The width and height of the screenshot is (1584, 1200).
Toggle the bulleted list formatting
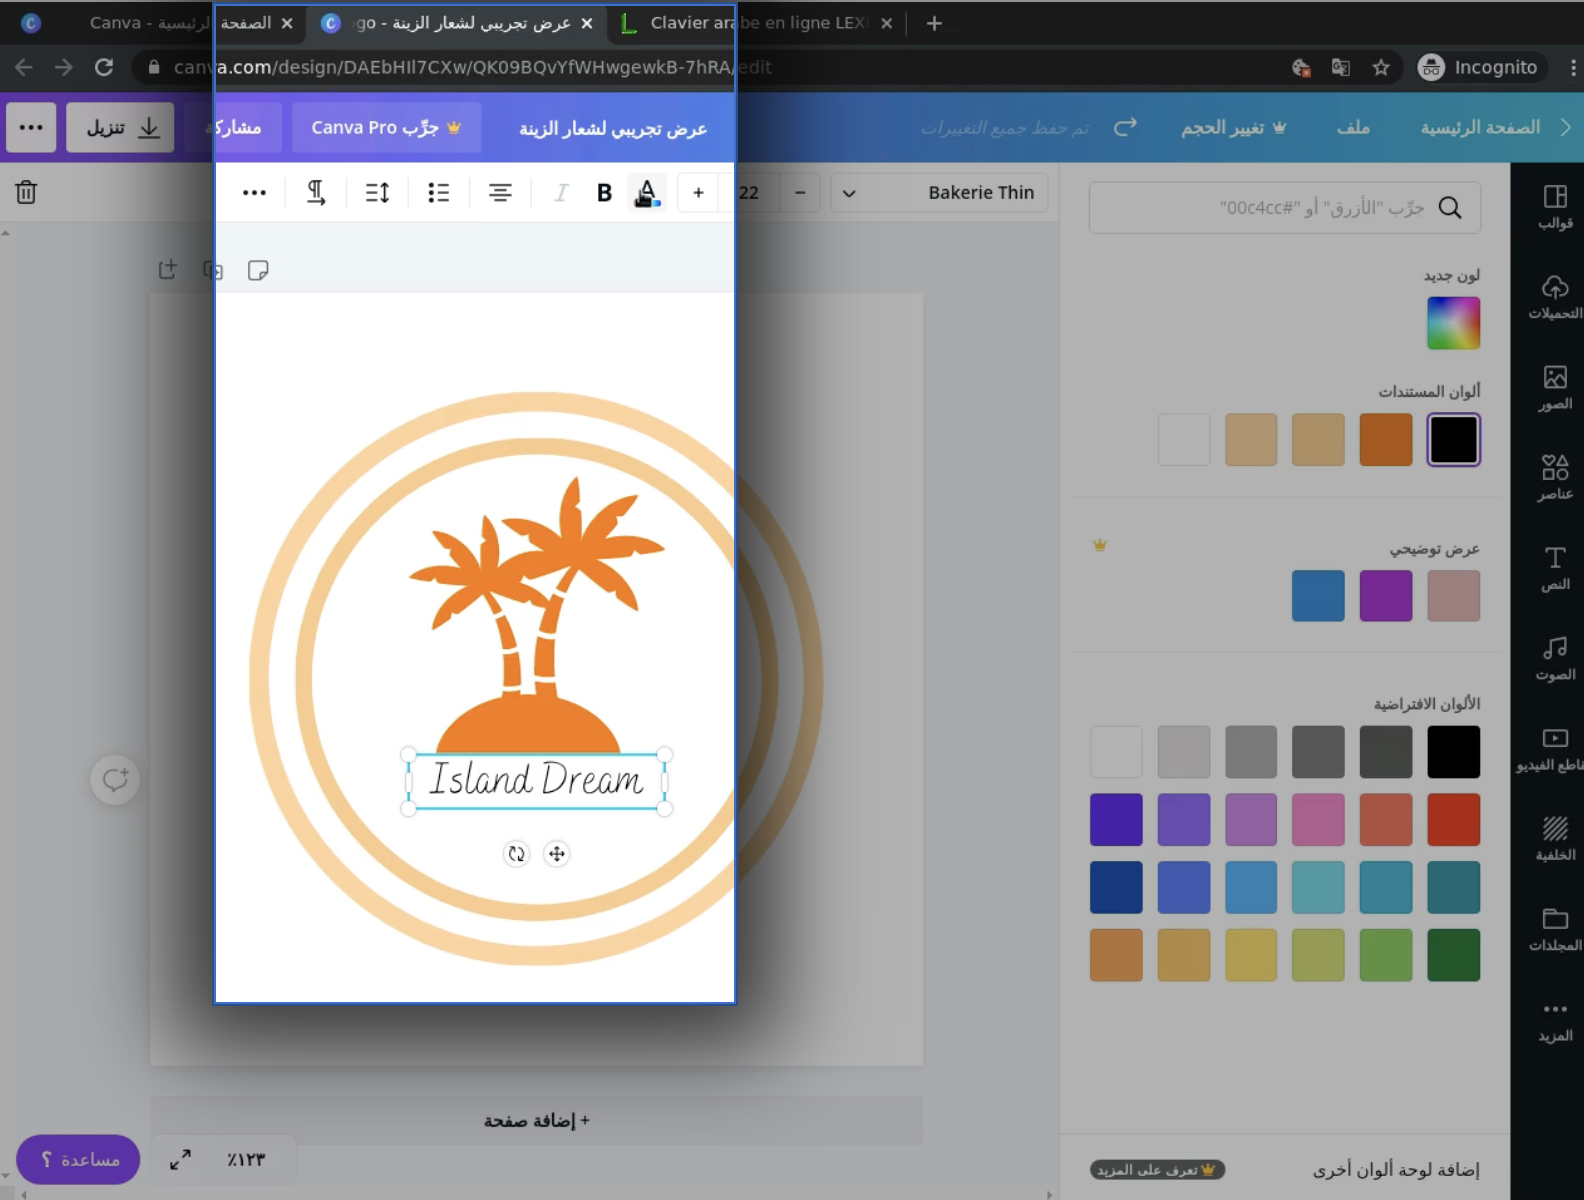click(x=438, y=193)
